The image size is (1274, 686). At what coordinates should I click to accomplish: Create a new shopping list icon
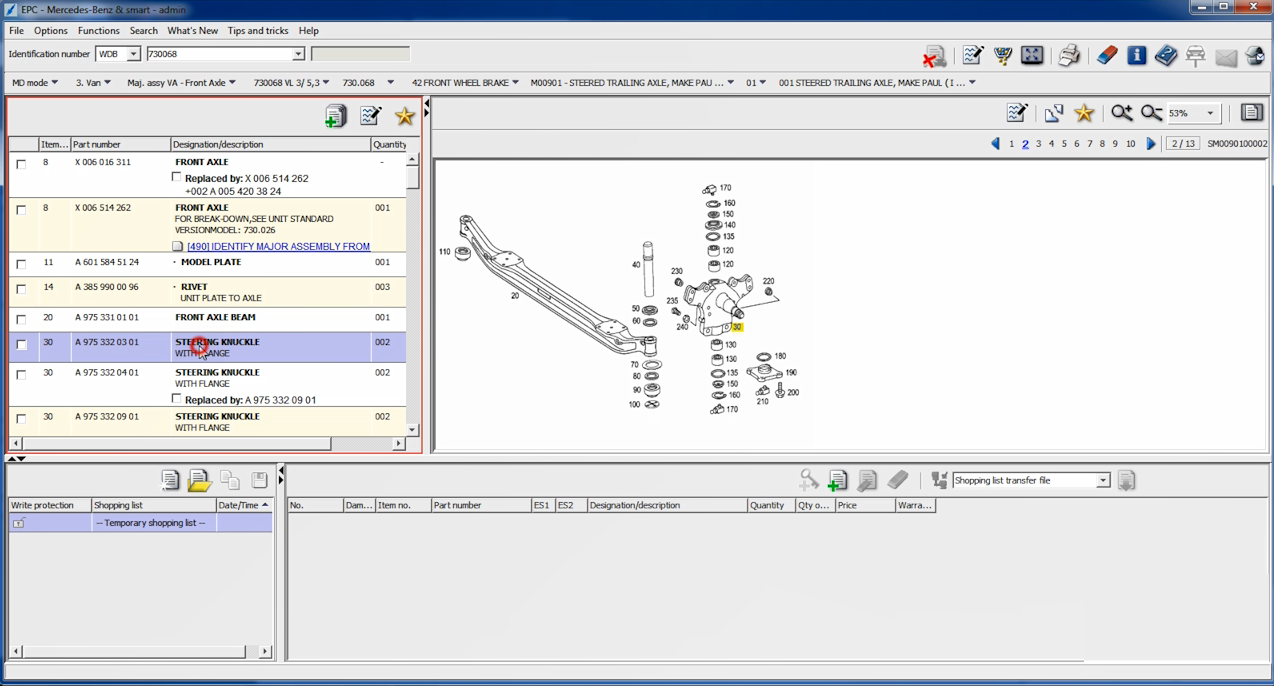pos(170,480)
